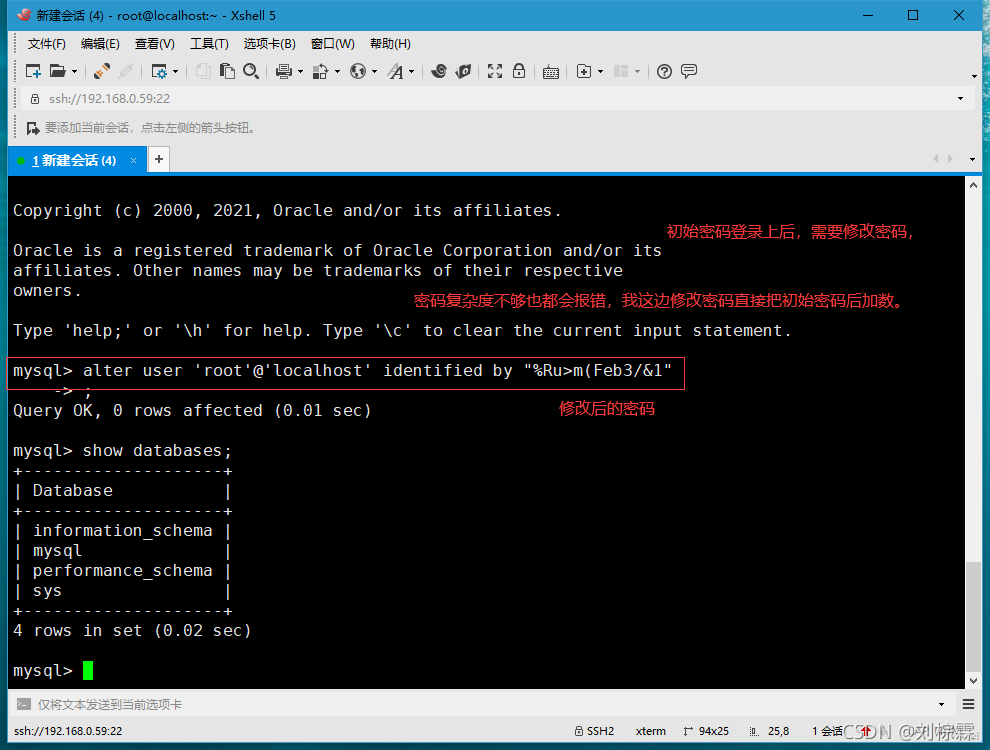Click the terminal scrollbar down arrow

pos(973,681)
